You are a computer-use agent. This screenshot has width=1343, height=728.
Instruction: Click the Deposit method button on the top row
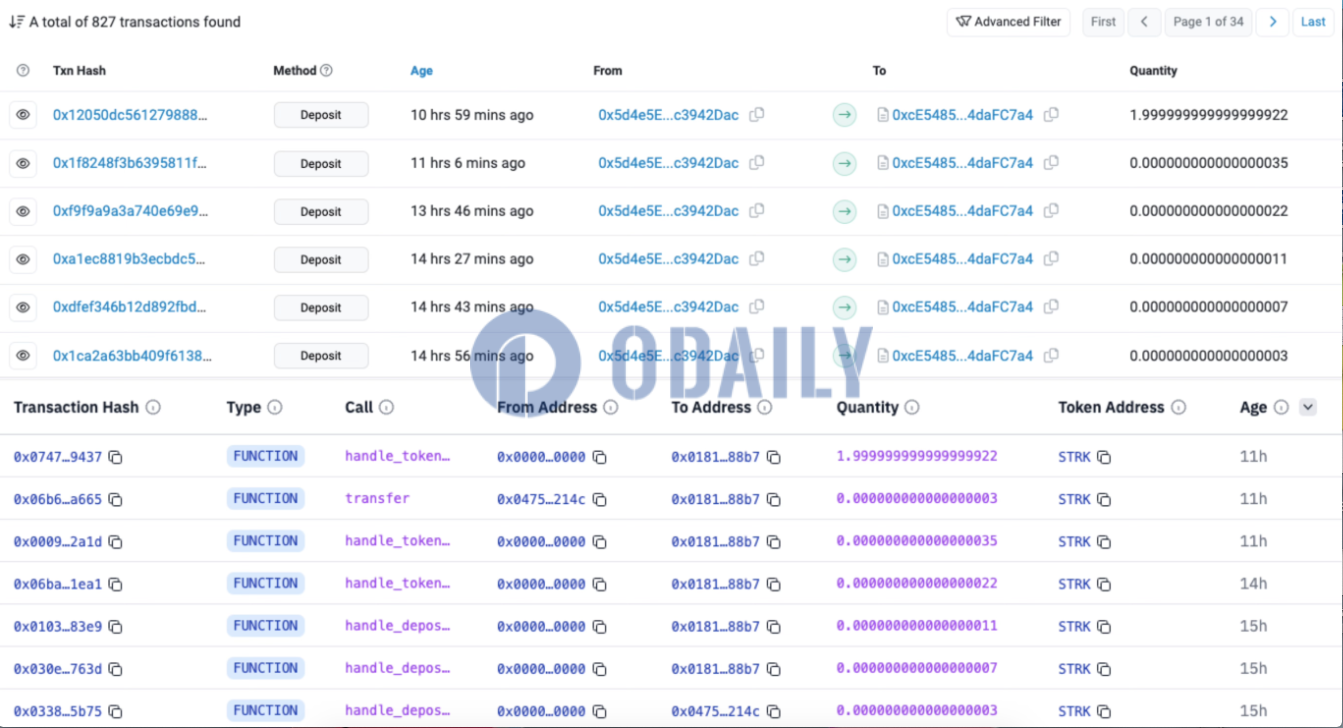320,114
